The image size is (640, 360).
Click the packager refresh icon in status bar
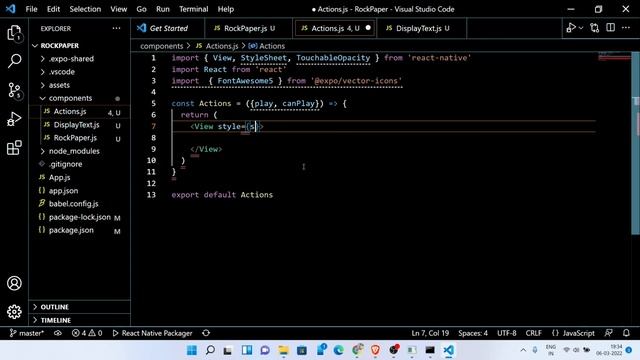pyautogui.click(x=206, y=333)
